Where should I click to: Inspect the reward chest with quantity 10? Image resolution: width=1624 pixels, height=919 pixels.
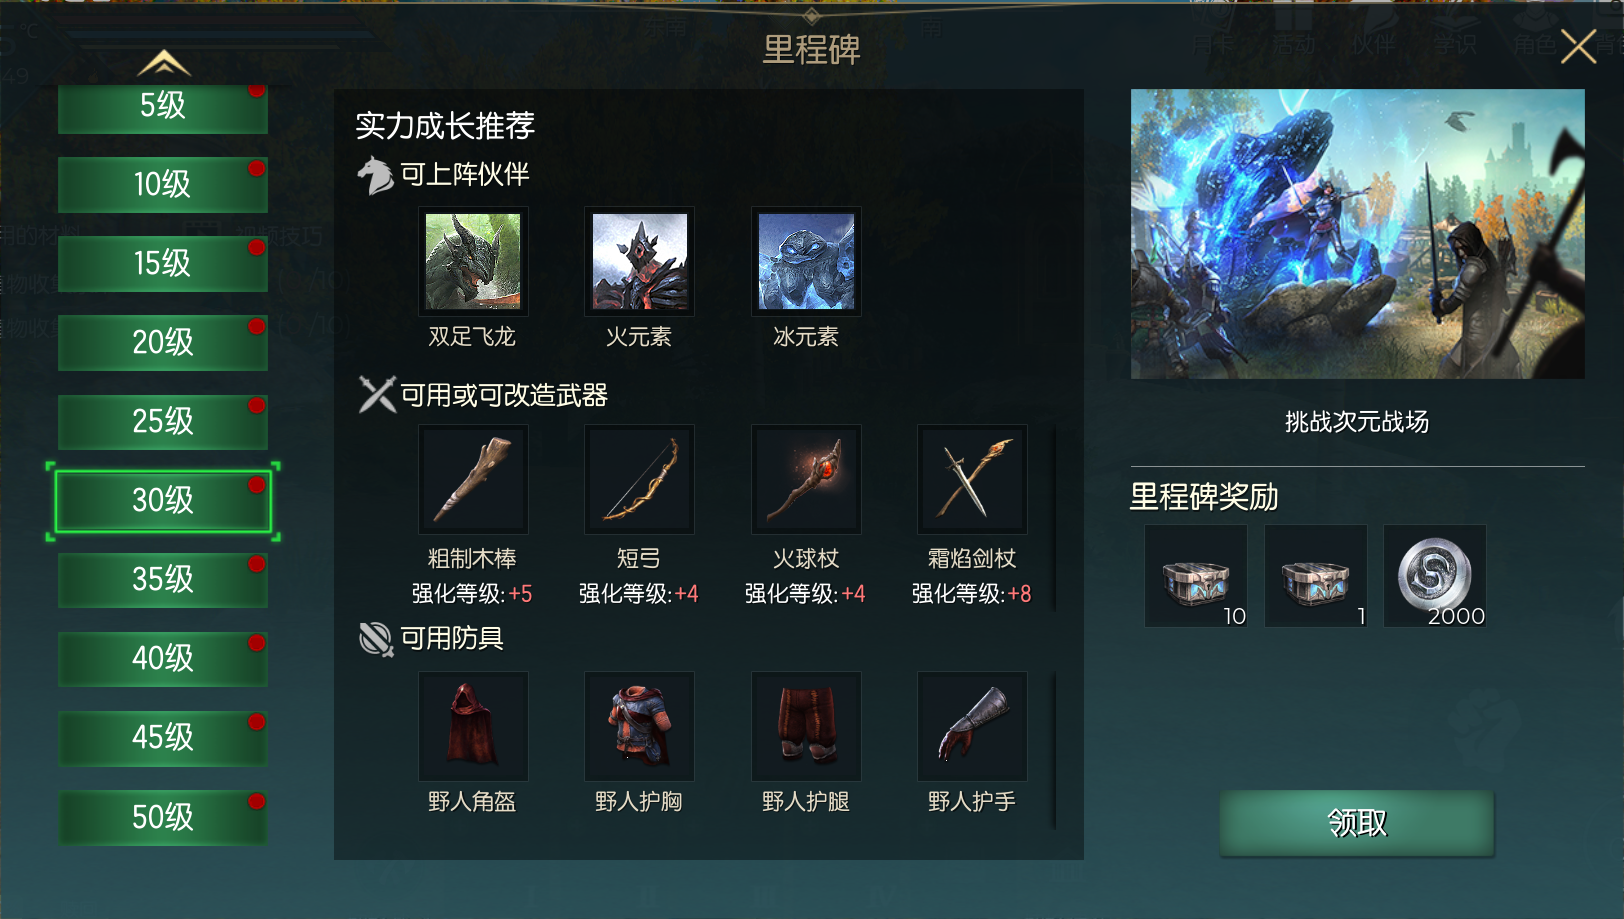pos(1196,576)
